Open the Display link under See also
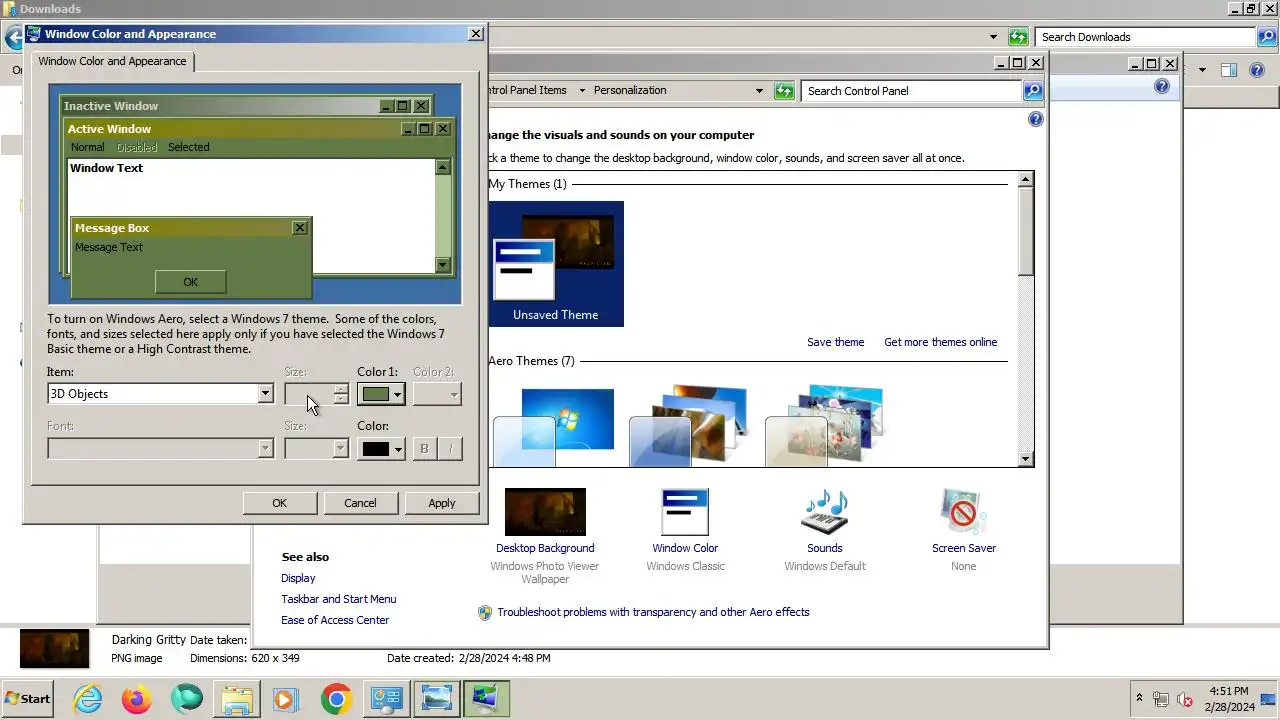This screenshot has height=720, width=1280. tap(298, 578)
